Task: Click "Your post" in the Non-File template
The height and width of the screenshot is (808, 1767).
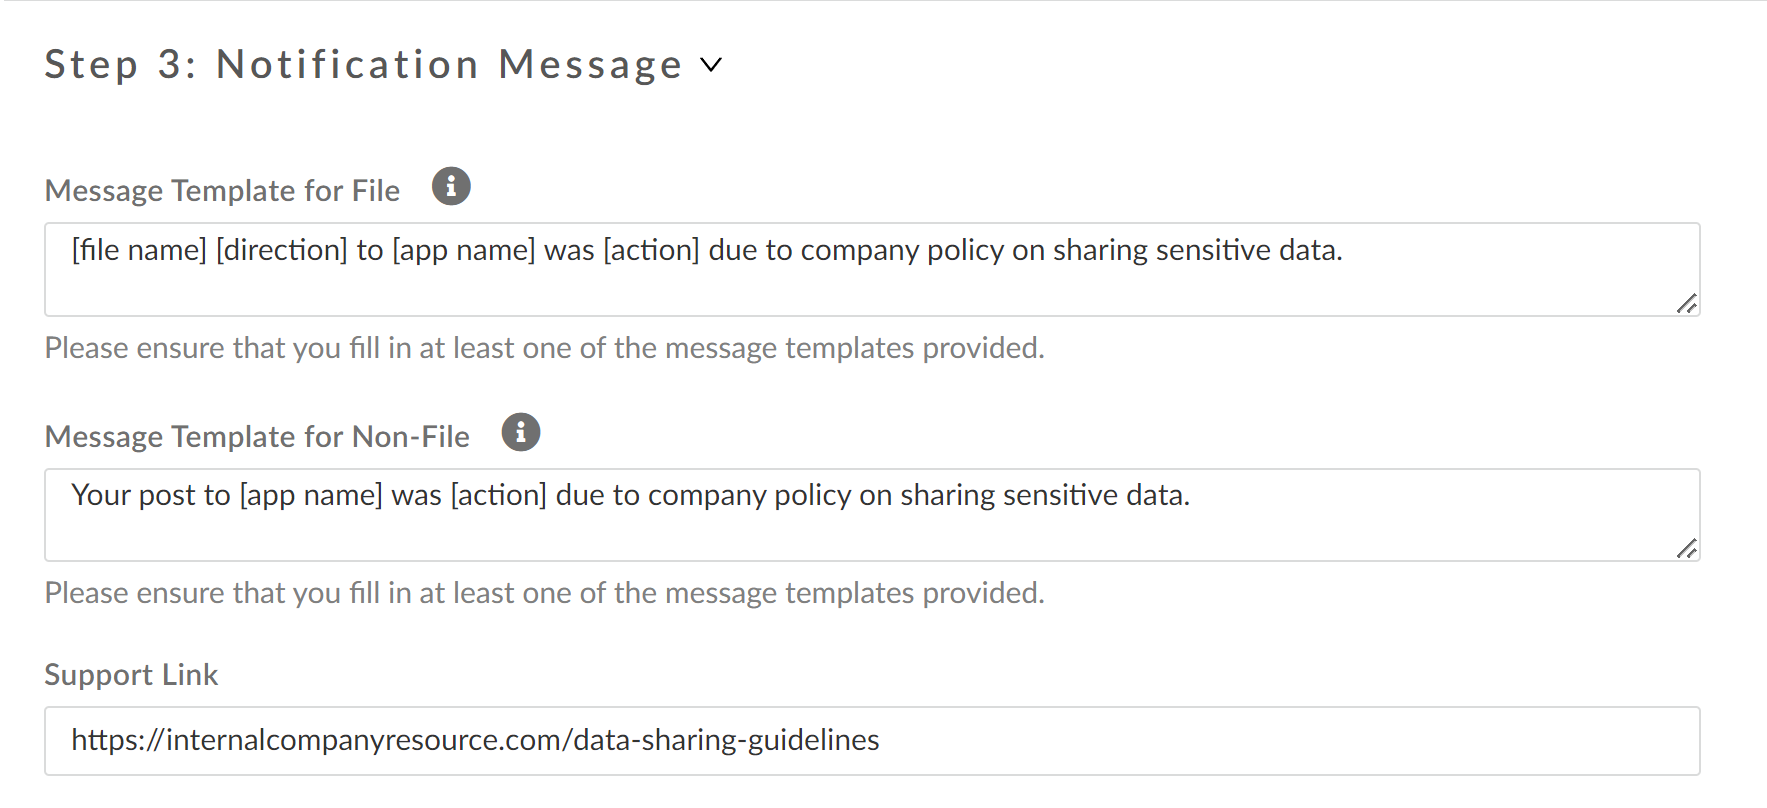Action: tap(132, 495)
